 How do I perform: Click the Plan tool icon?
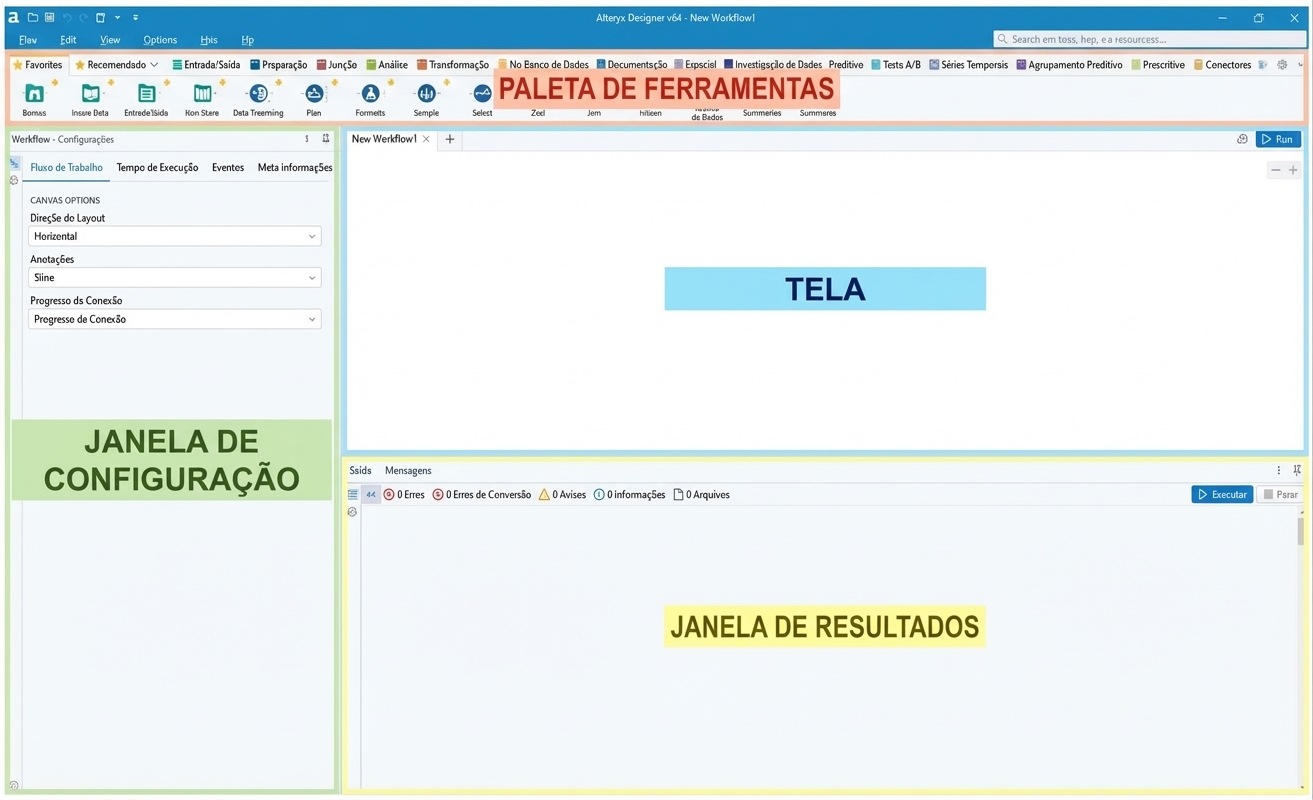tap(314, 93)
